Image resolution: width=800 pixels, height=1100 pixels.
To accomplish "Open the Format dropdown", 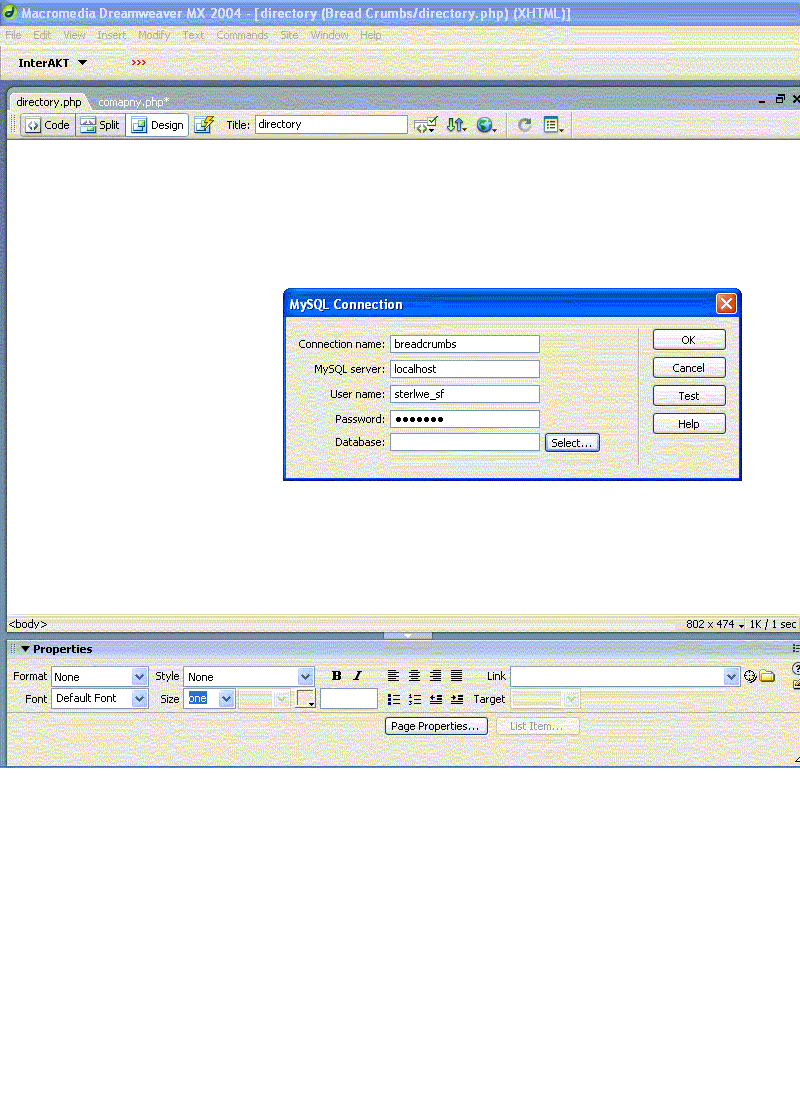I will pyautogui.click(x=99, y=677).
